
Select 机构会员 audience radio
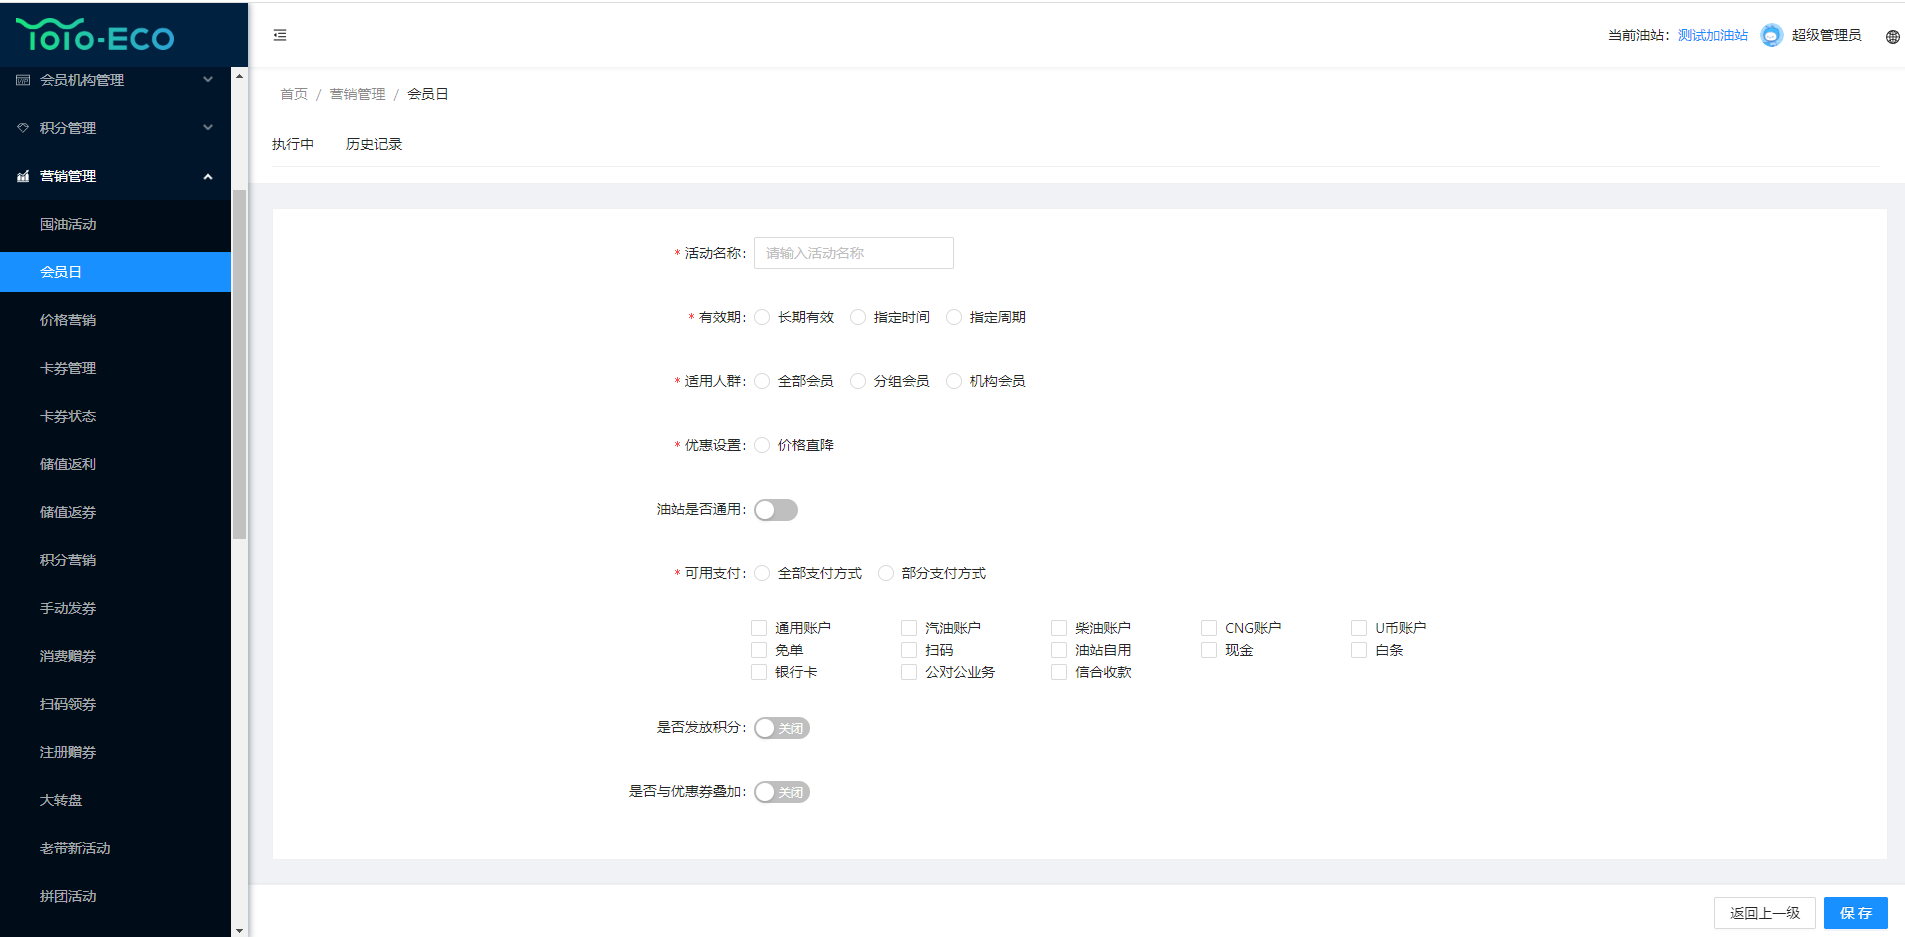954,381
